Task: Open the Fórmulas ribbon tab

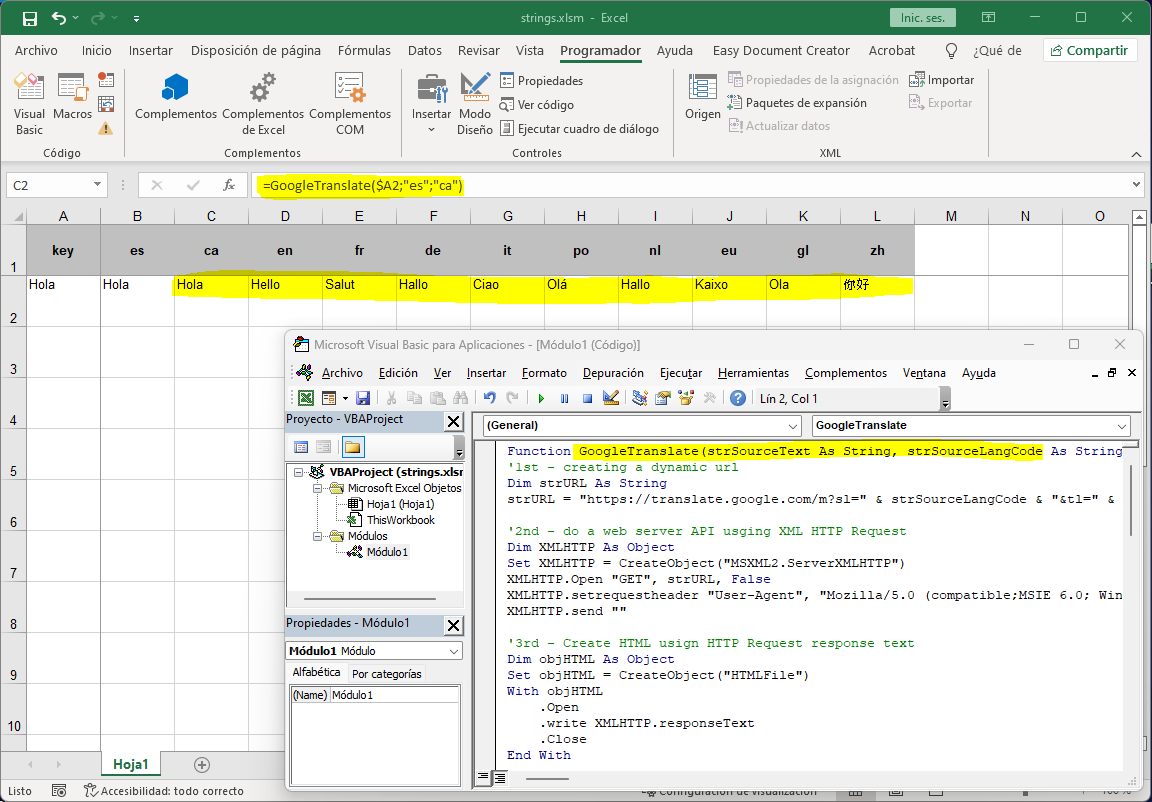Action: tap(364, 51)
